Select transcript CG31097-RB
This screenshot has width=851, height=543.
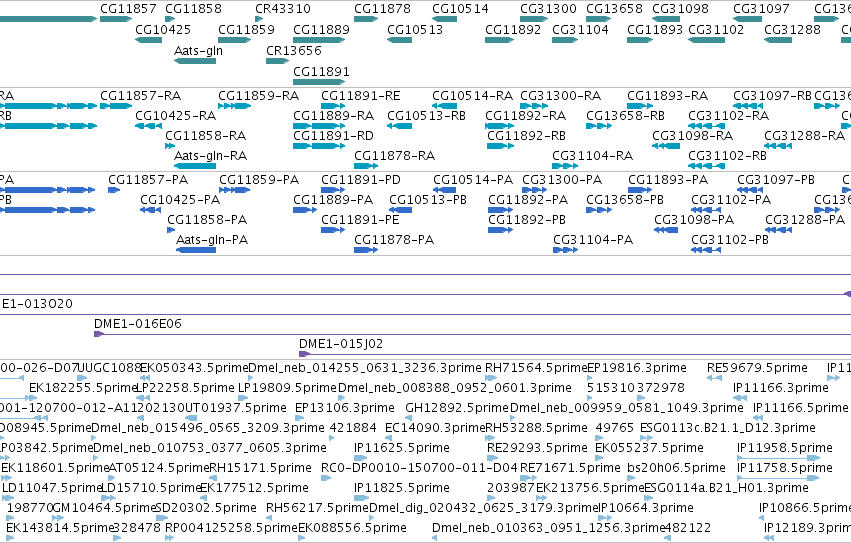(772, 96)
